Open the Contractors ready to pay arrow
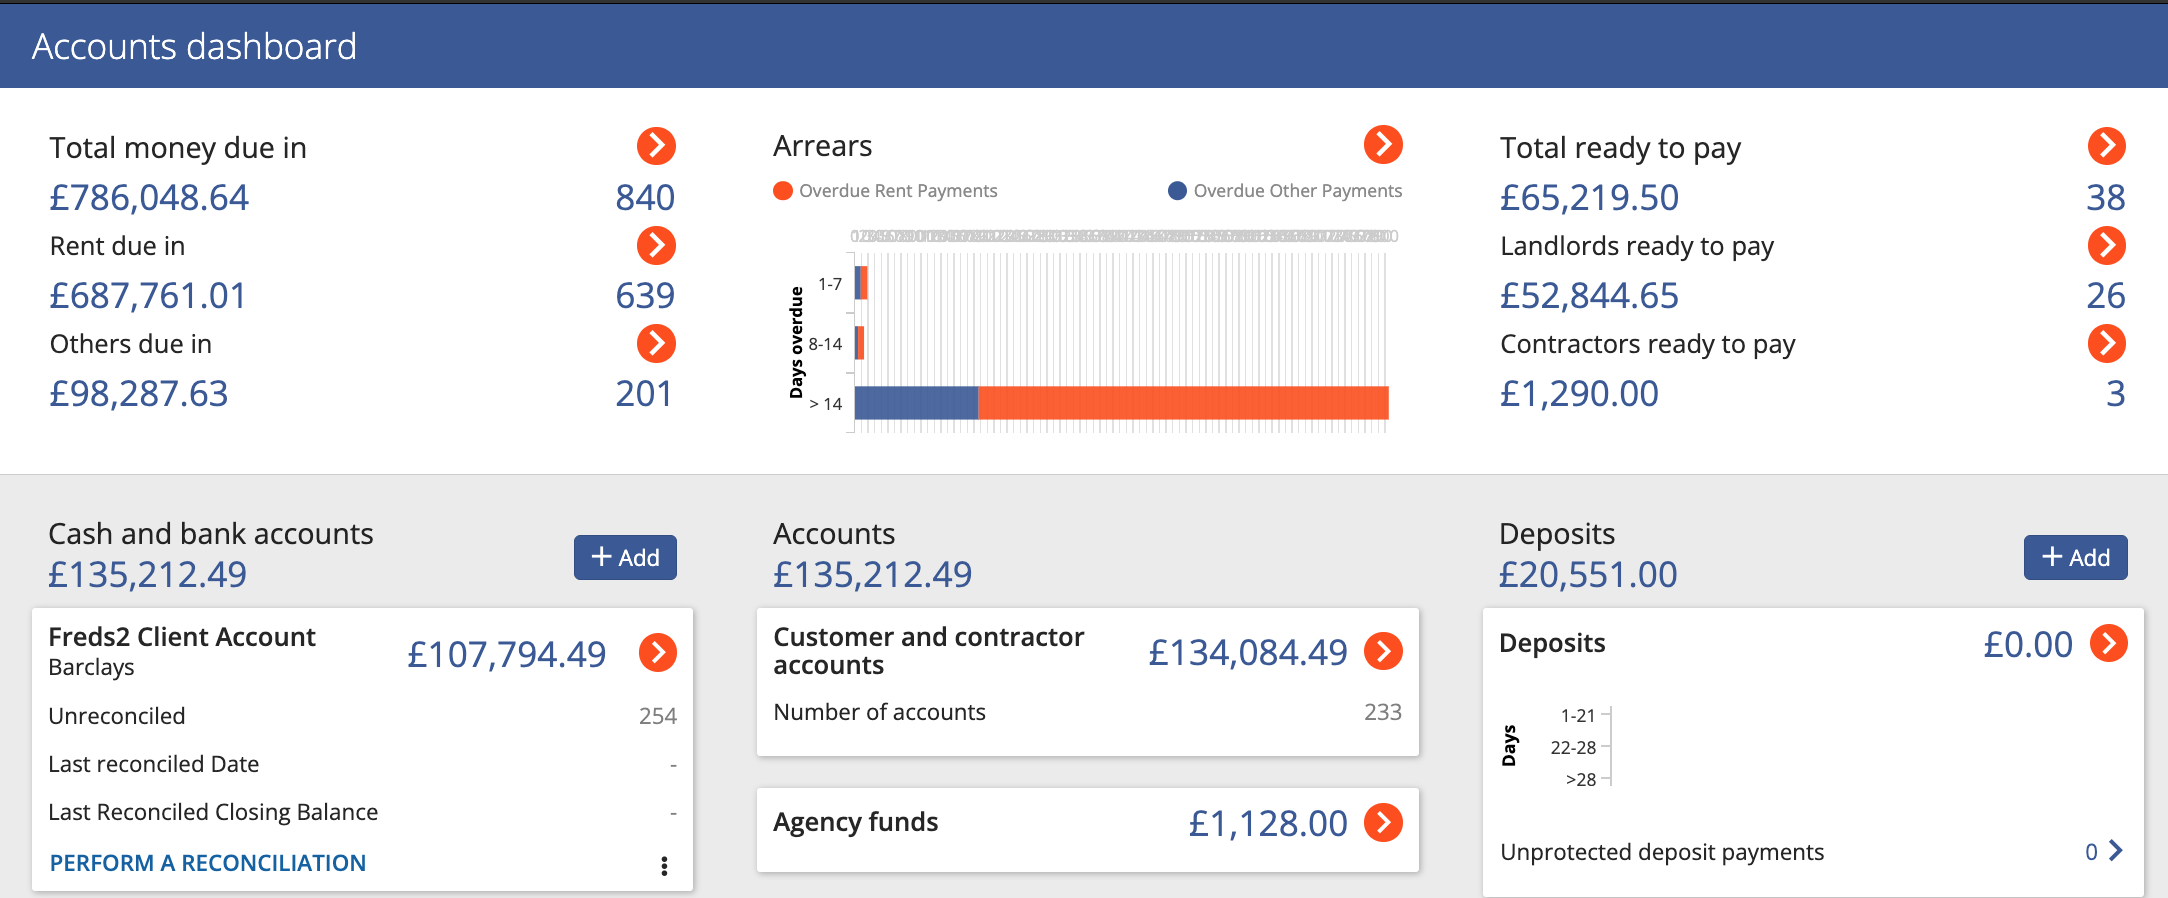Image resolution: width=2168 pixels, height=898 pixels. (x=2106, y=344)
